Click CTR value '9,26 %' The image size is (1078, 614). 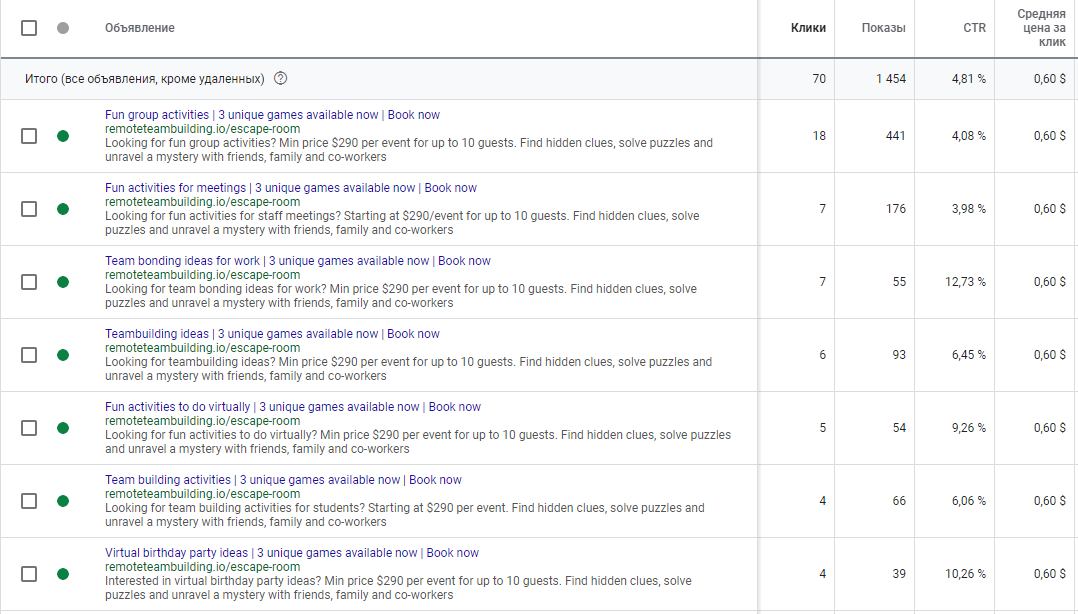tap(969, 428)
